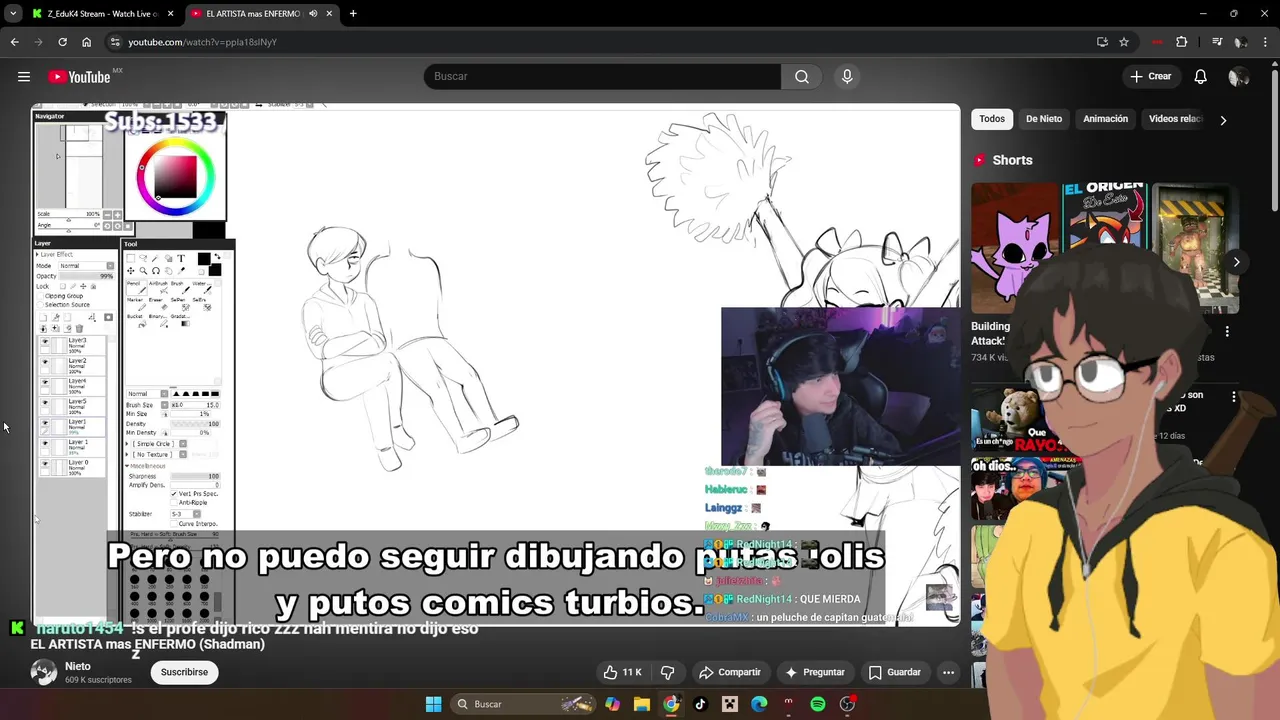Click the Suscribirse button

tap(185, 672)
